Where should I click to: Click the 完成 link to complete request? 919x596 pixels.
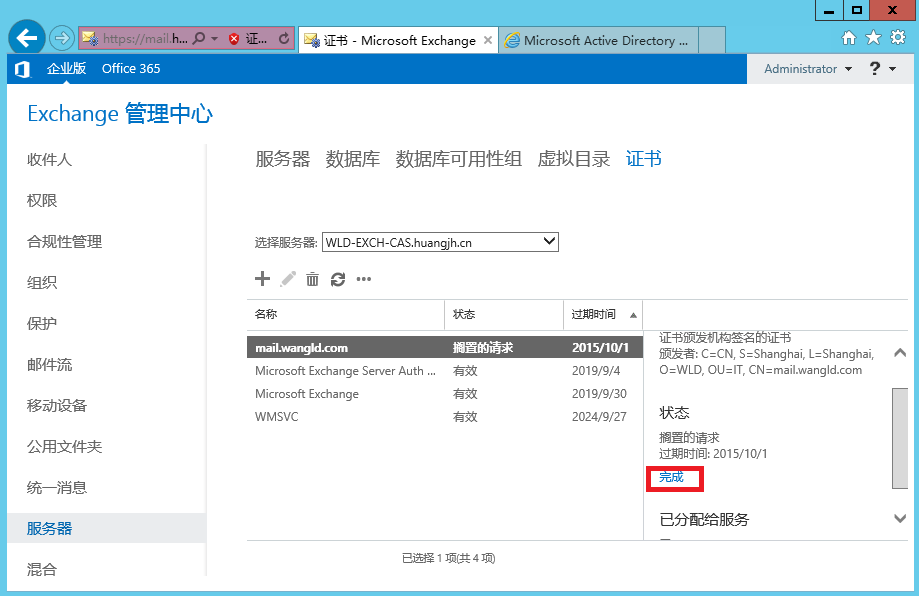click(671, 477)
